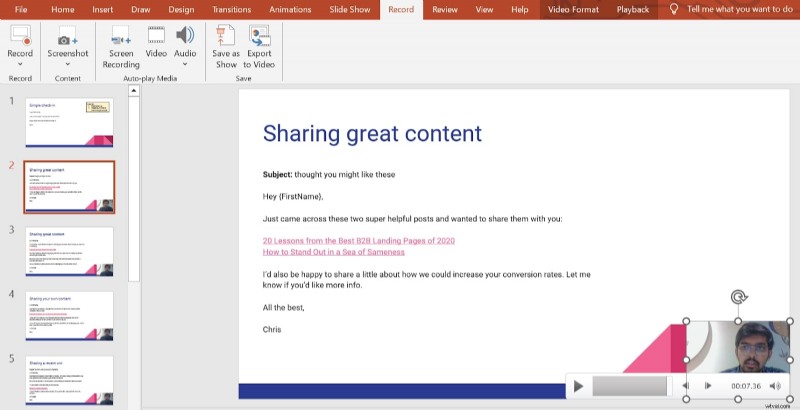
Task: Click the slide panel scrollbar track
Action: click(134, 189)
